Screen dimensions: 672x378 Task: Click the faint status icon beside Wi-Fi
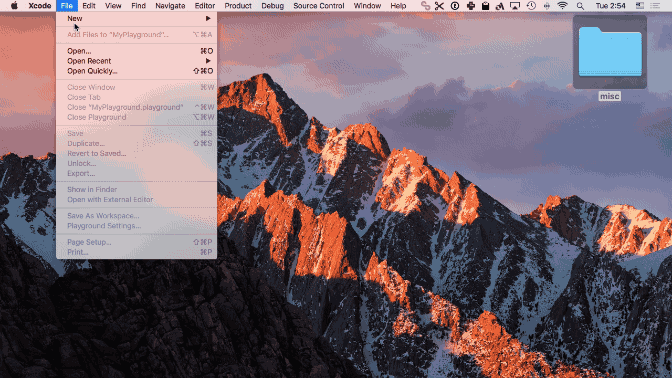pyautogui.click(x=546, y=6)
